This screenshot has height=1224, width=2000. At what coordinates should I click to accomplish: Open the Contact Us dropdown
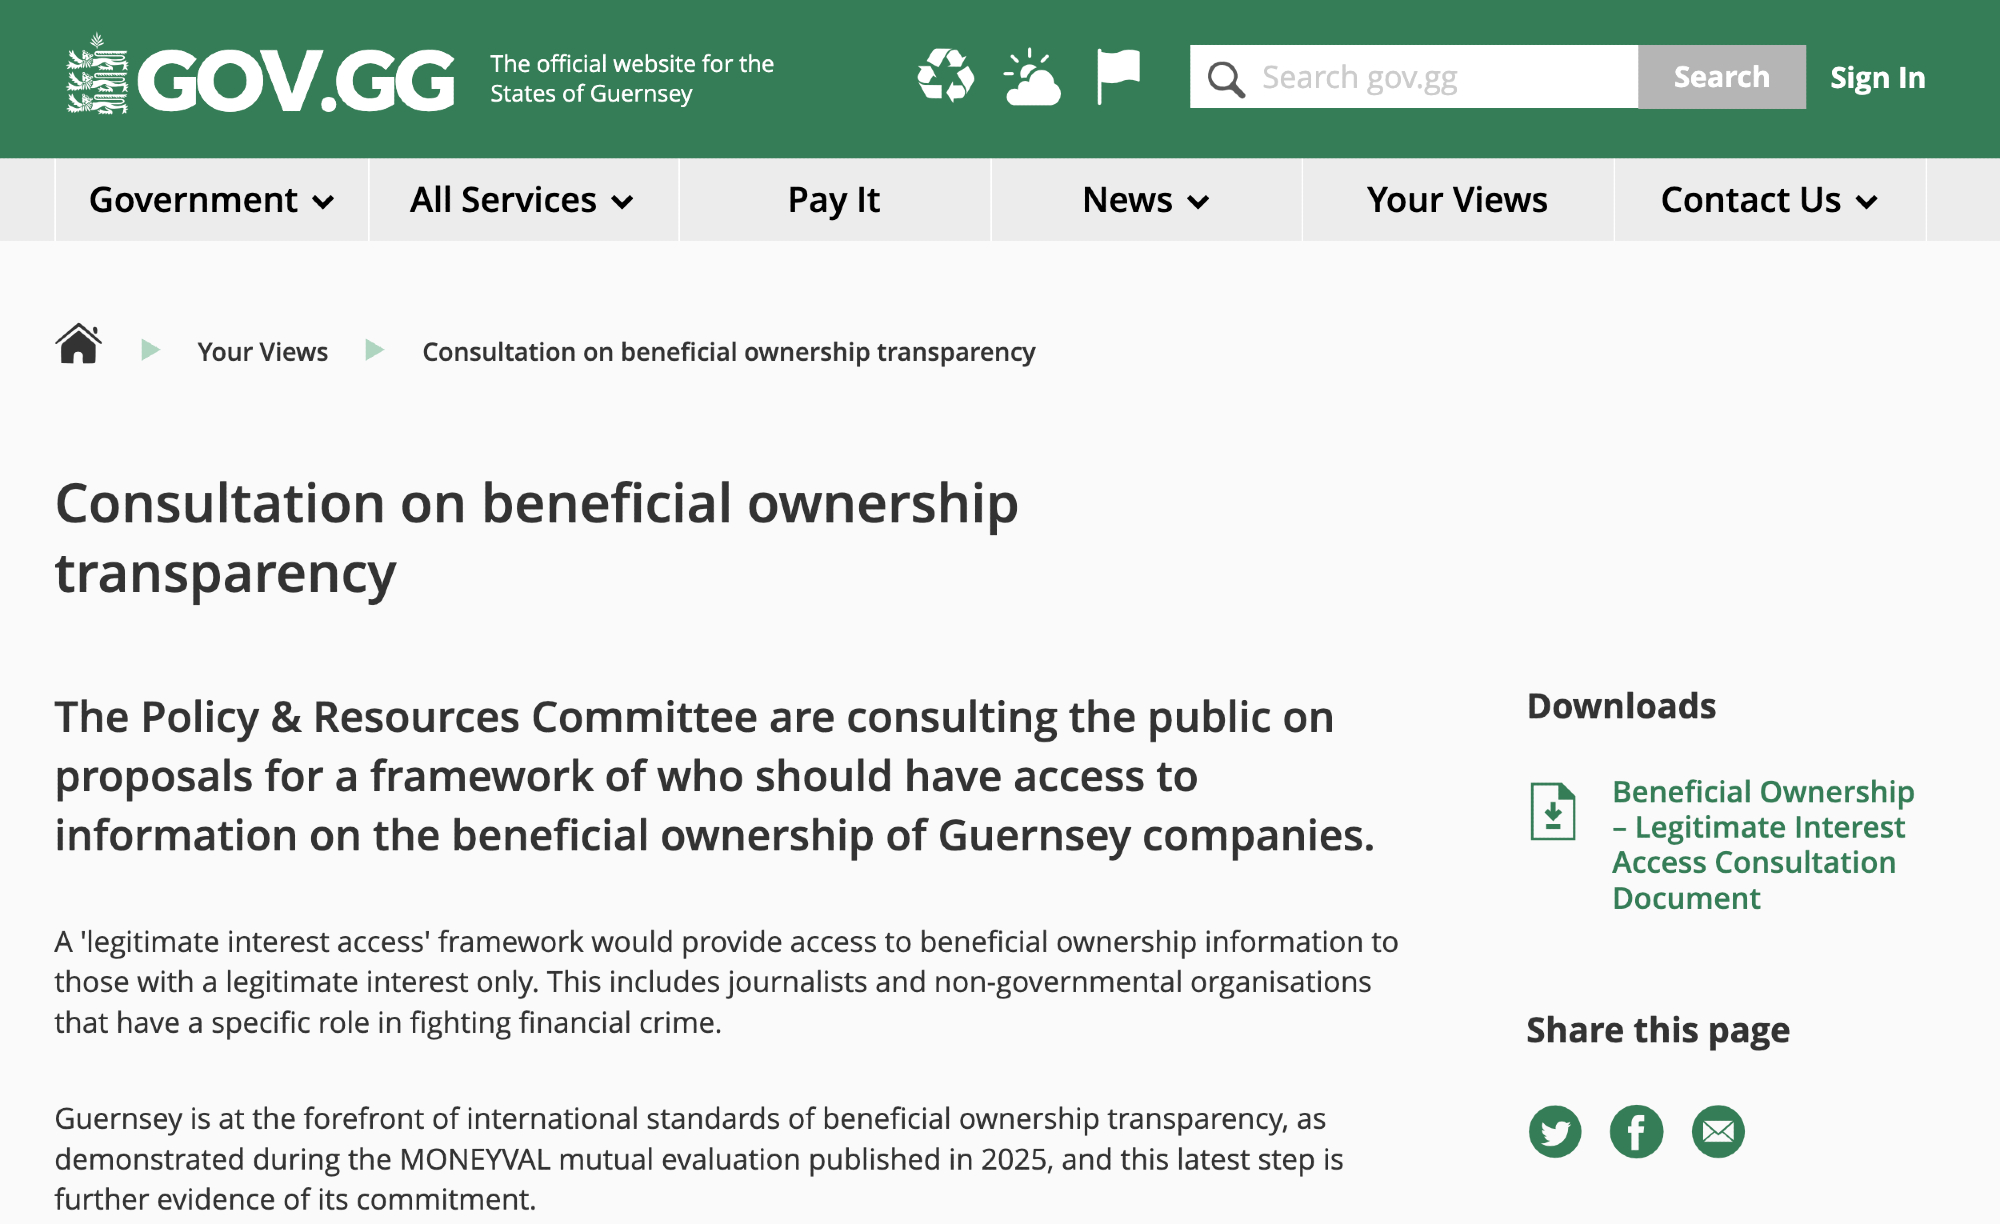pos(1768,200)
